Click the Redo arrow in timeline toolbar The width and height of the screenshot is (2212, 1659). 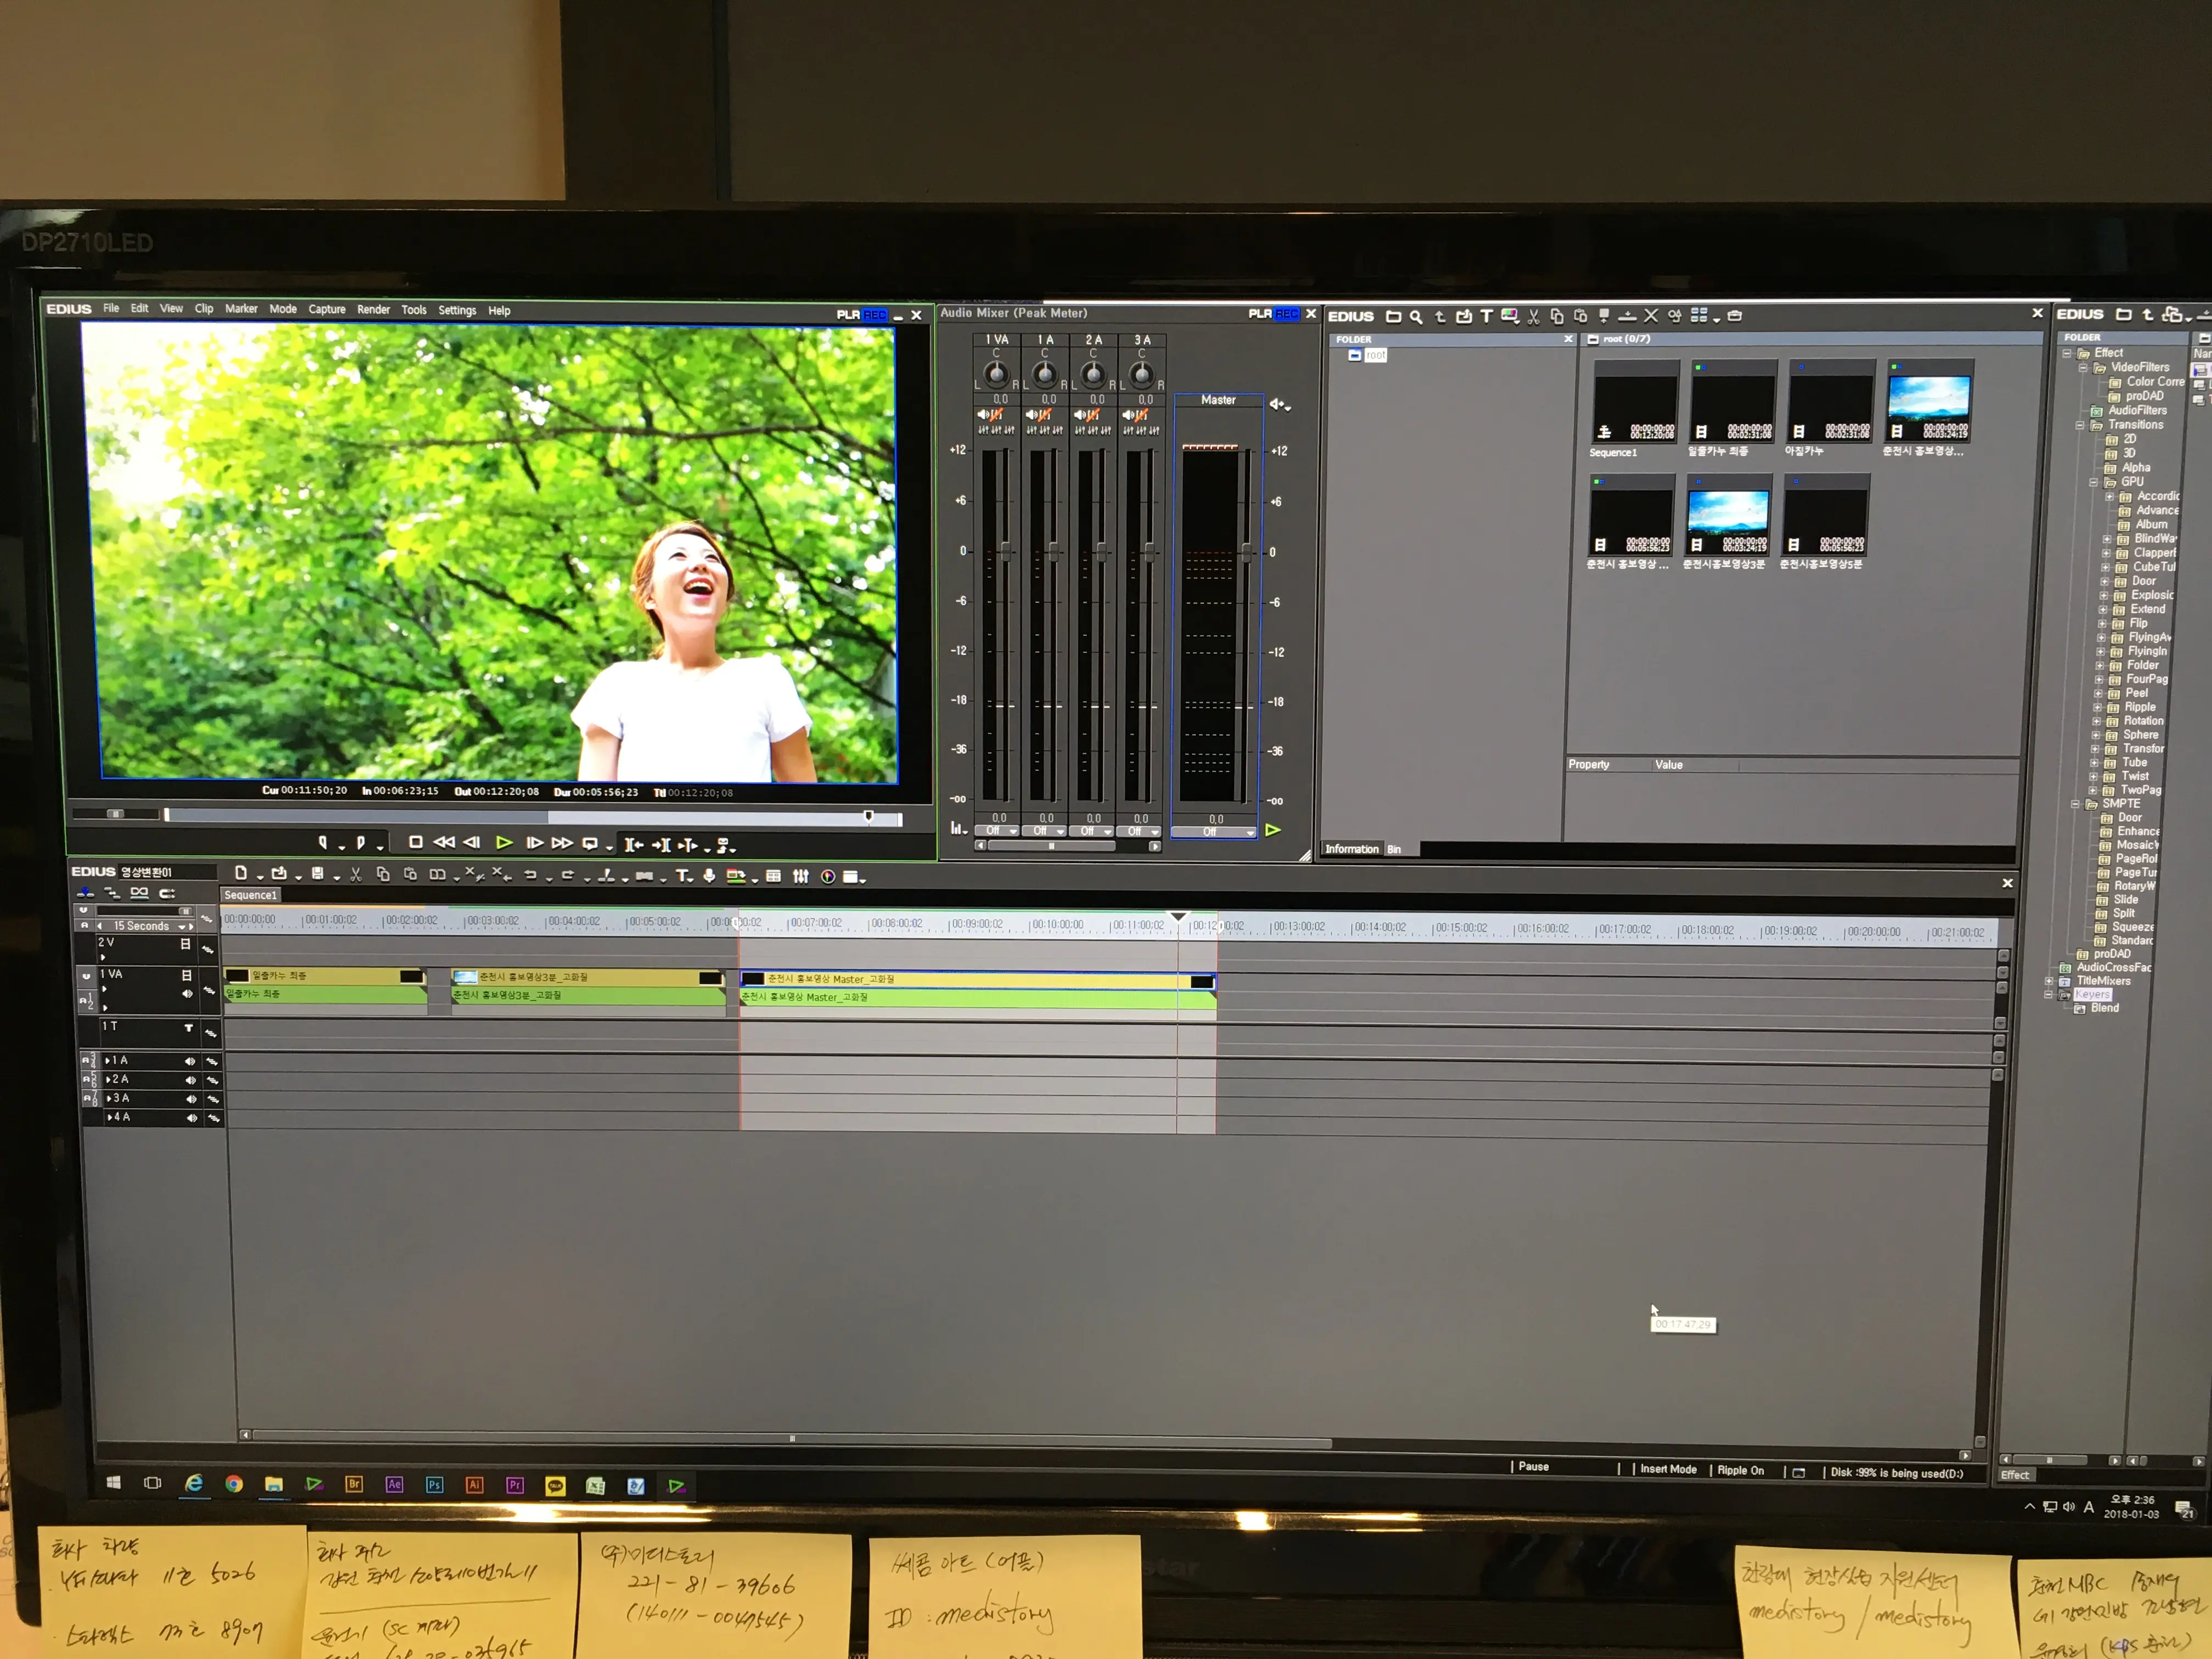[x=568, y=875]
